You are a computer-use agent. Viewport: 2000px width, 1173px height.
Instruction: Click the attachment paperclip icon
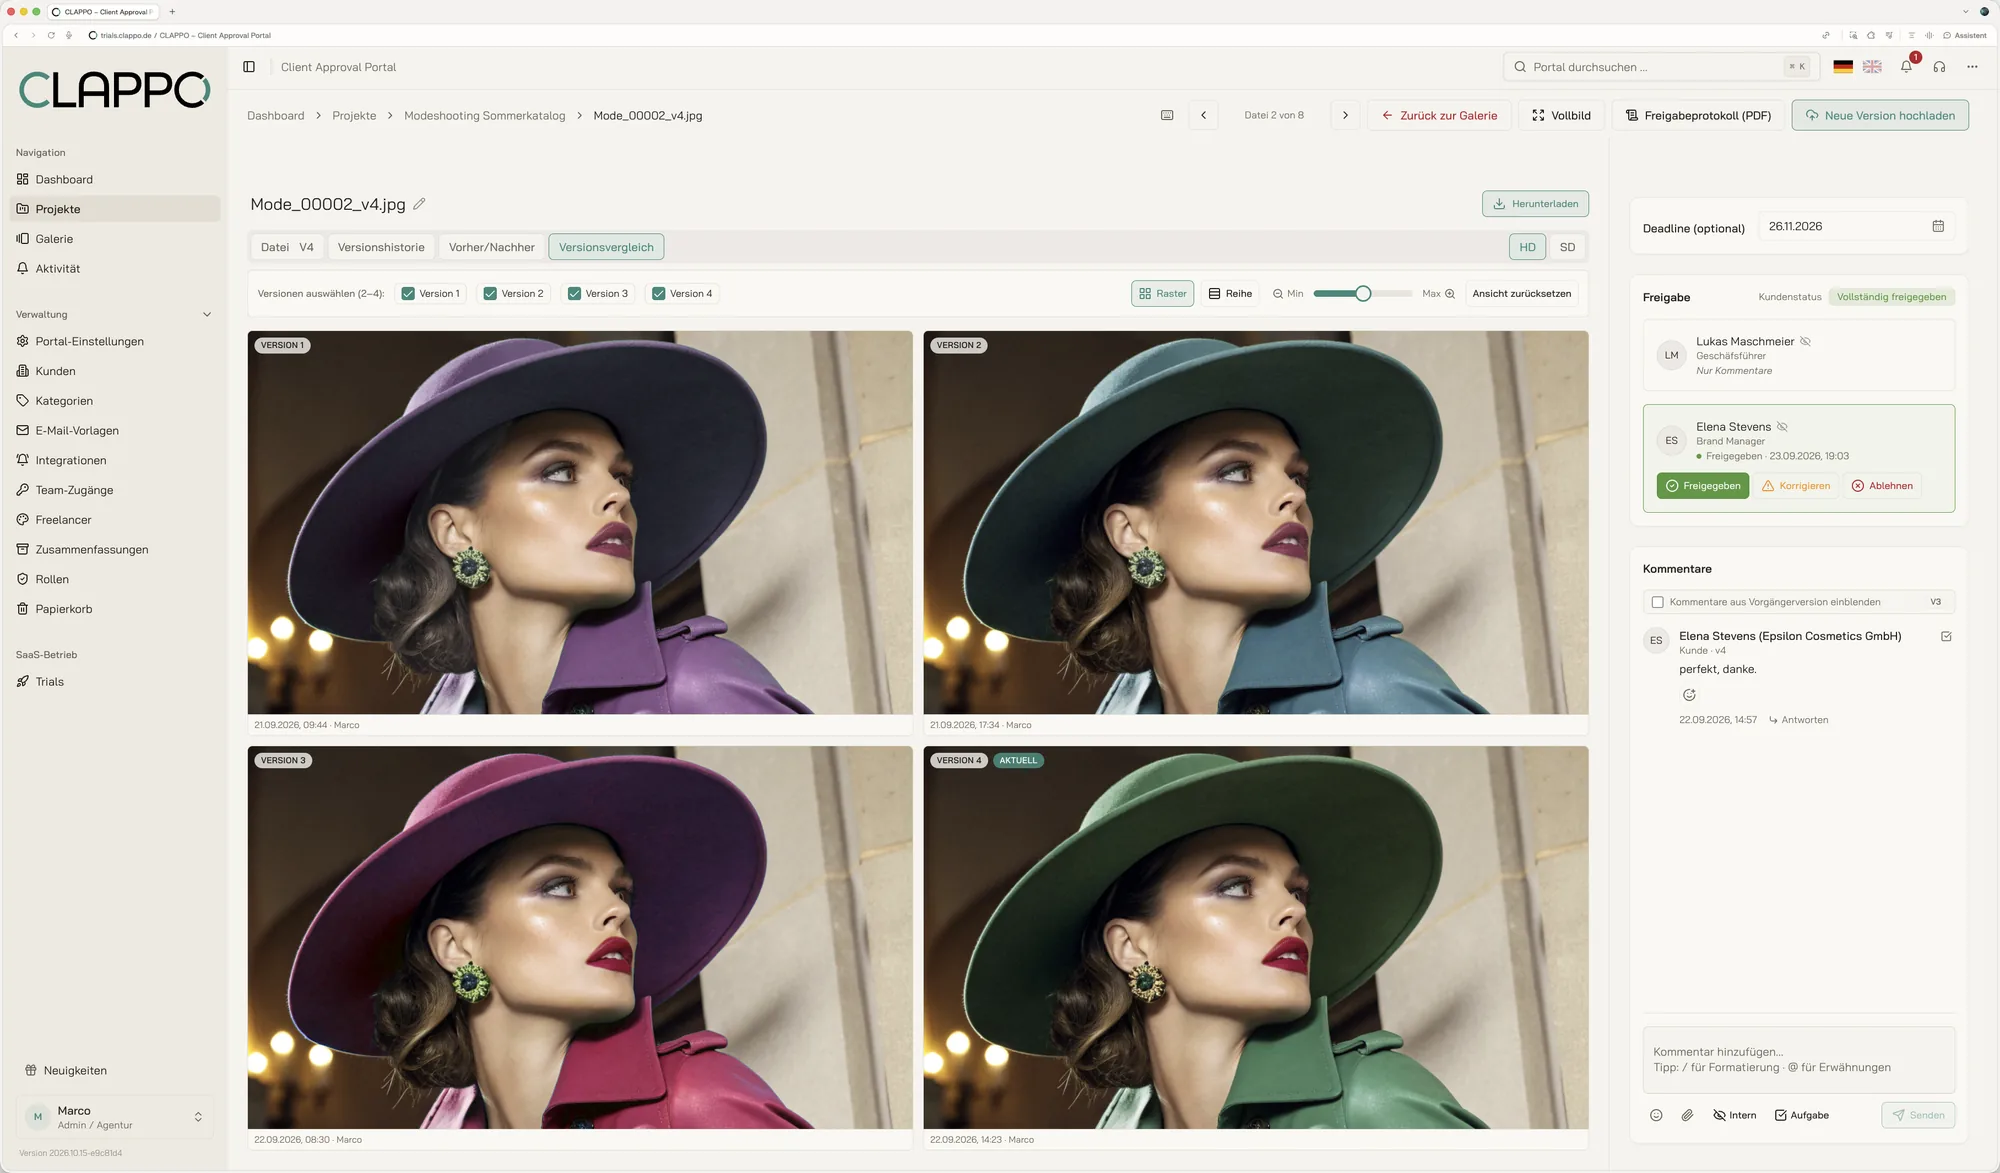coord(1687,1115)
